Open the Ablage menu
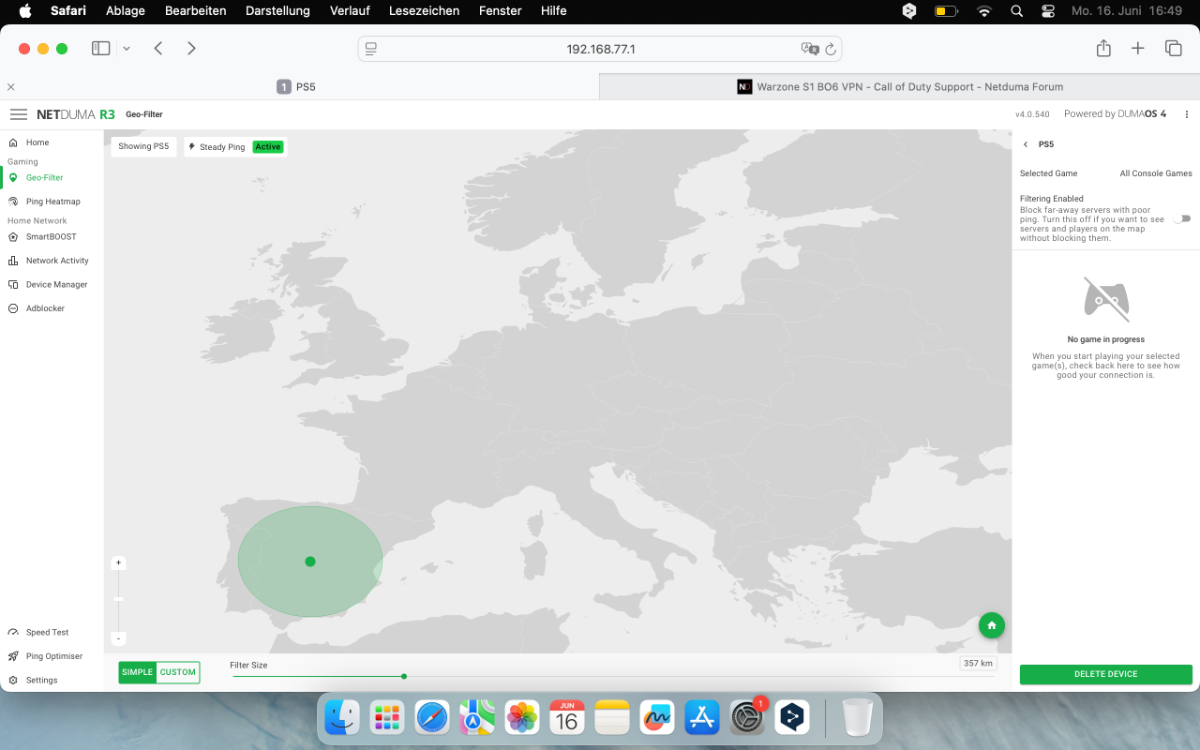 point(126,11)
